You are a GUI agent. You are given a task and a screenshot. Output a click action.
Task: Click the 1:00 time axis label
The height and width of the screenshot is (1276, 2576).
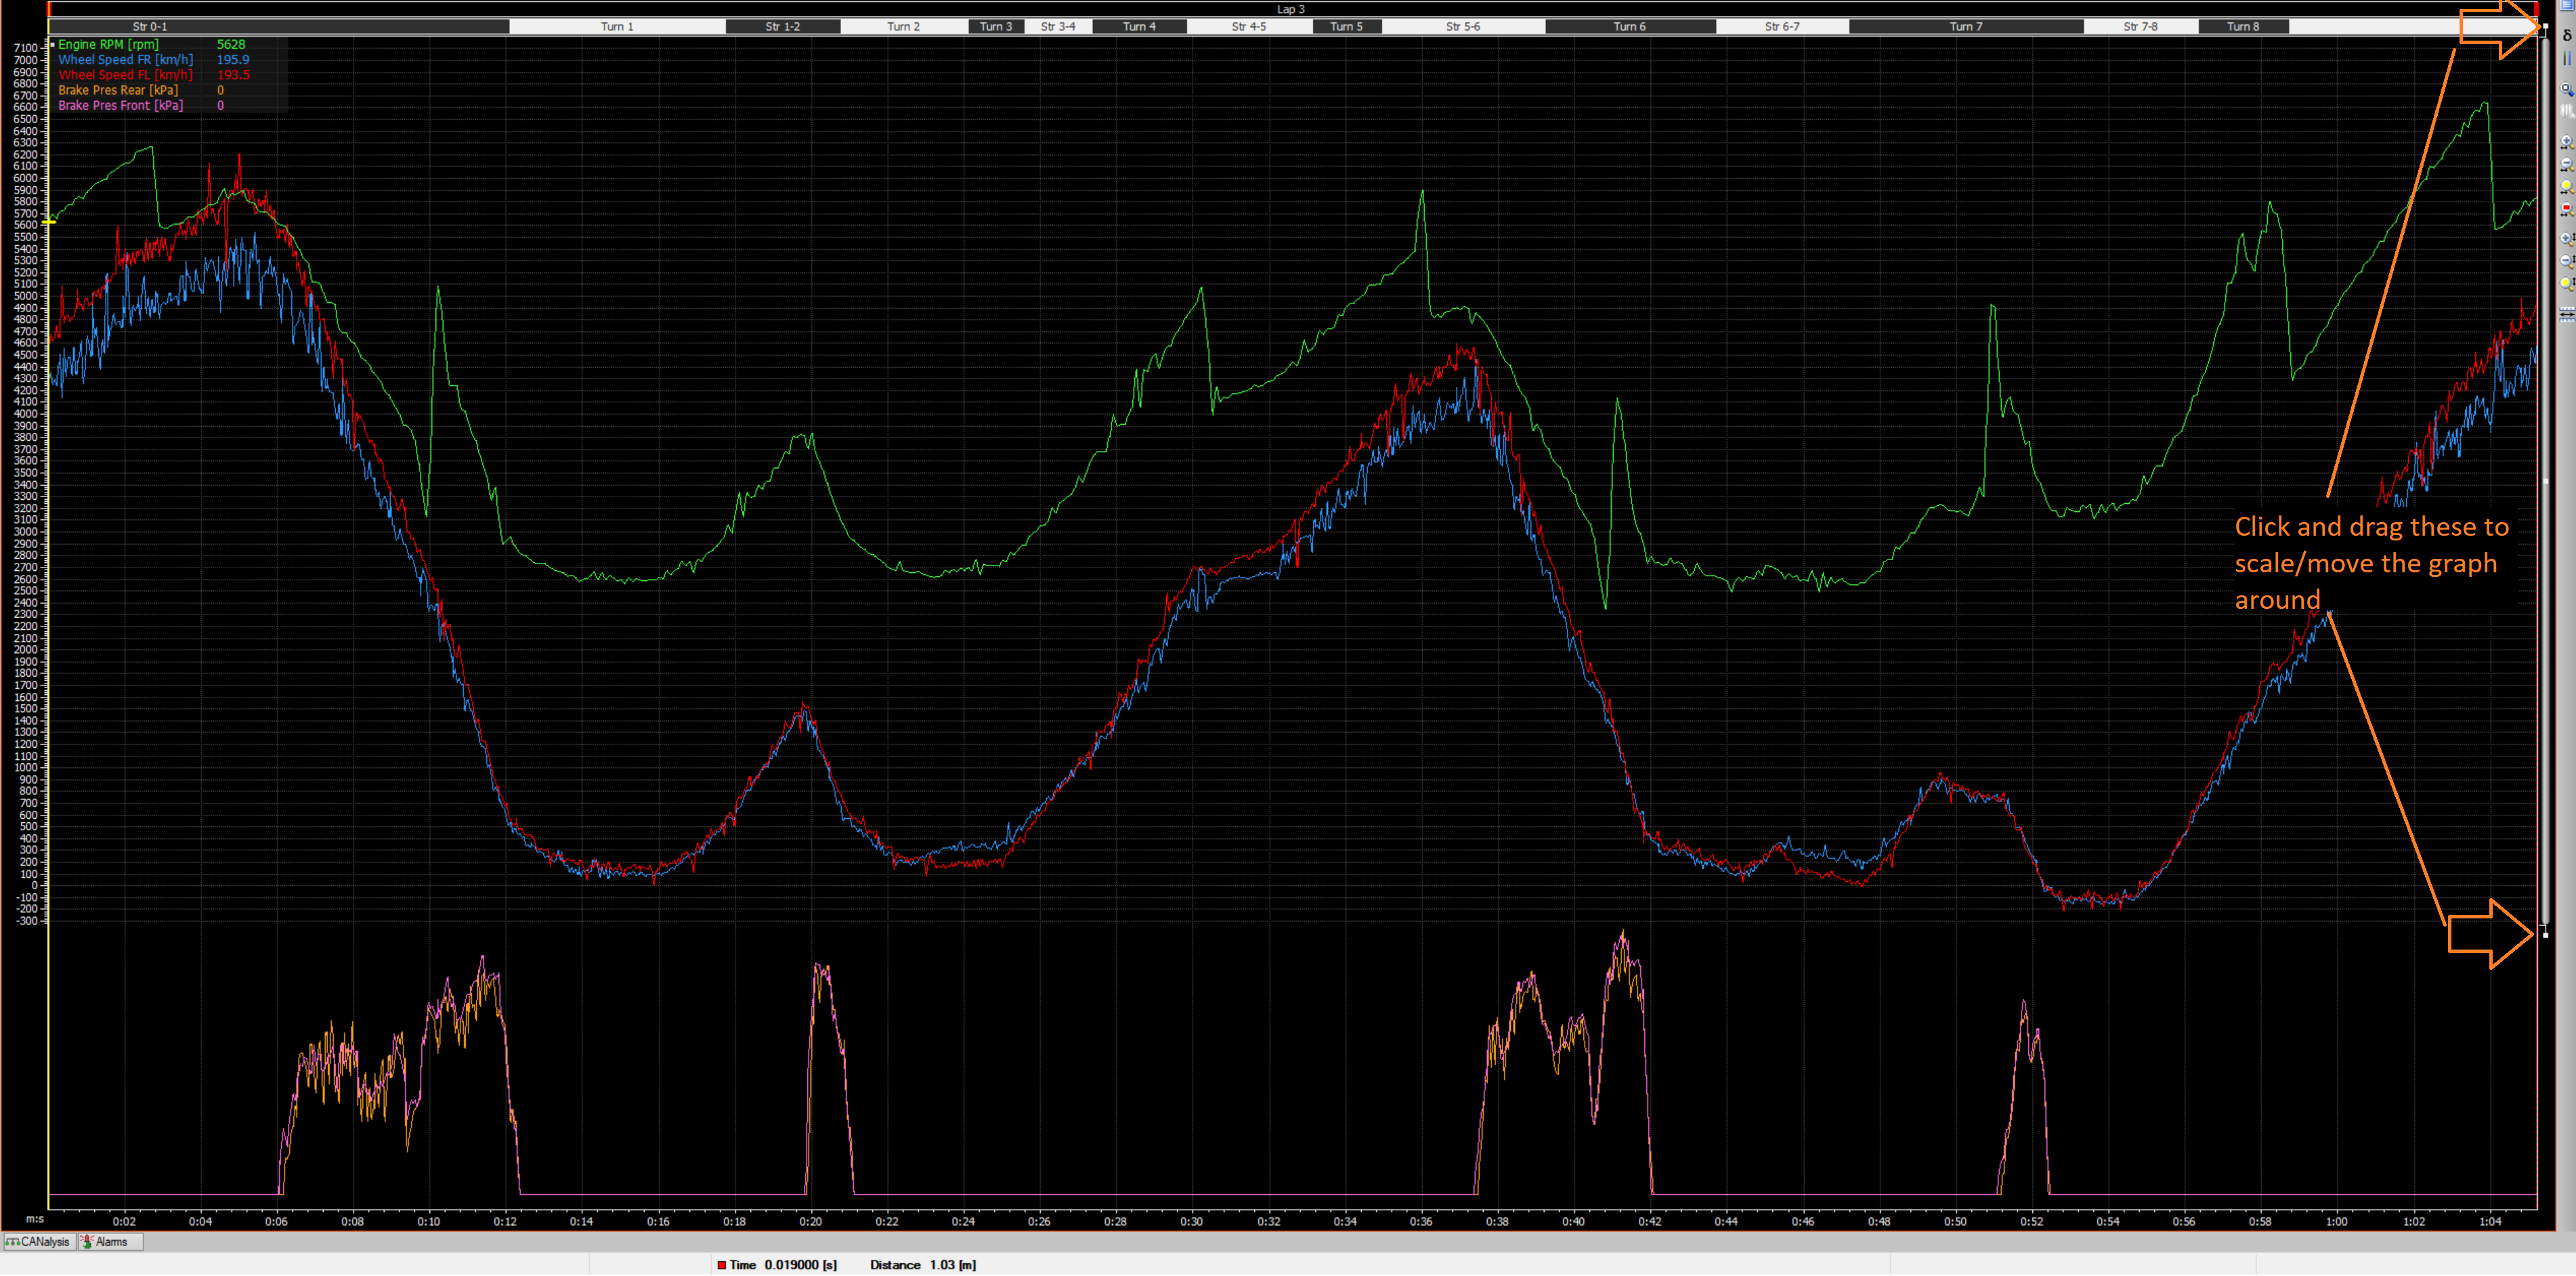coord(2337,1221)
